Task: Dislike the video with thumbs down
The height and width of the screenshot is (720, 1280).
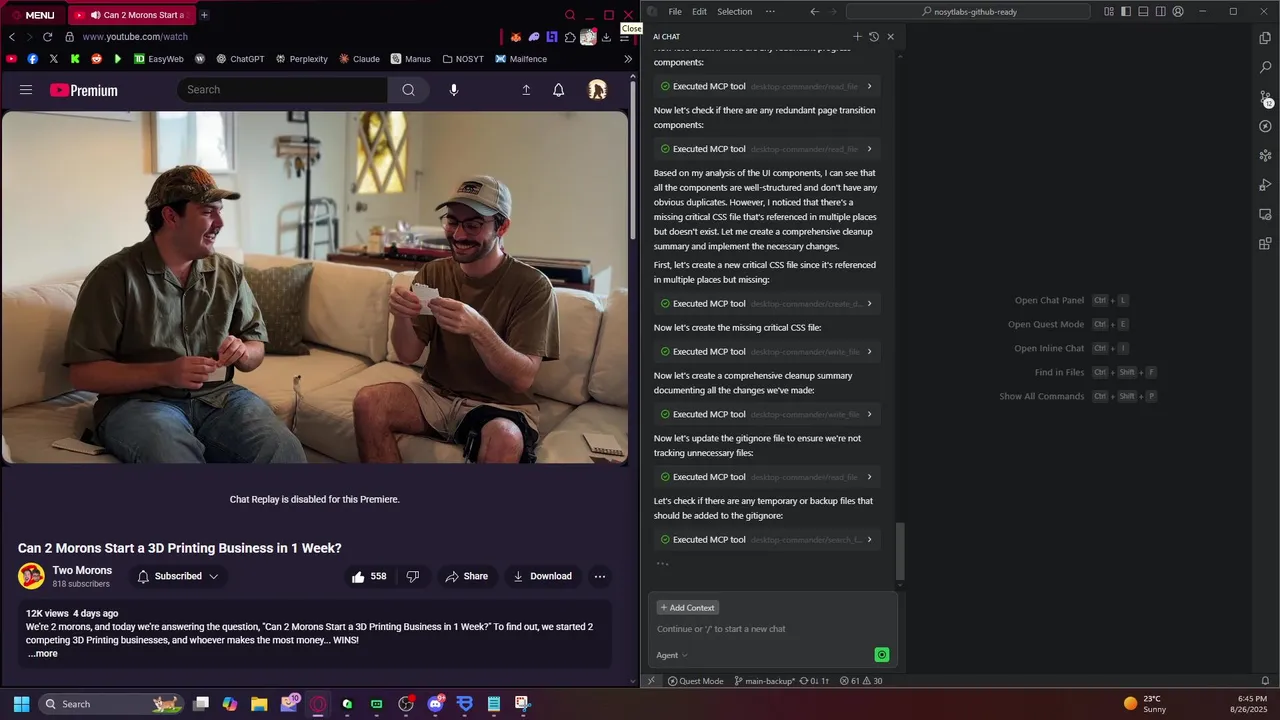Action: [x=412, y=576]
